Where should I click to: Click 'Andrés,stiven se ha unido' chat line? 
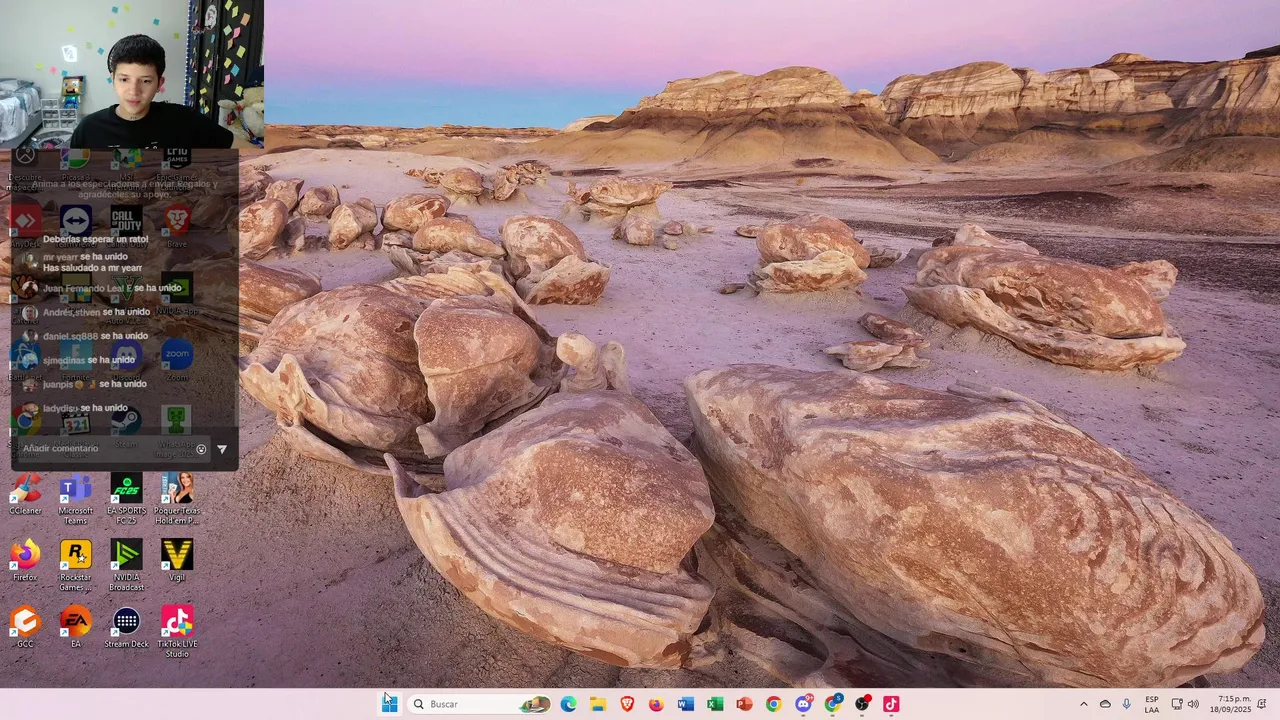click(x=96, y=312)
